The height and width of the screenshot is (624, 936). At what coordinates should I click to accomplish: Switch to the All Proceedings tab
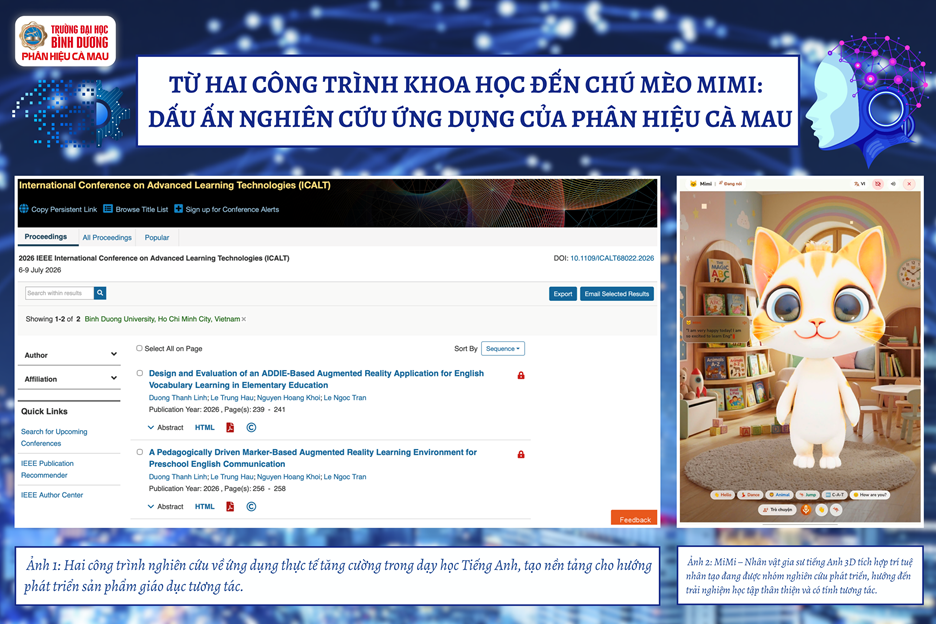[x=107, y=238]
